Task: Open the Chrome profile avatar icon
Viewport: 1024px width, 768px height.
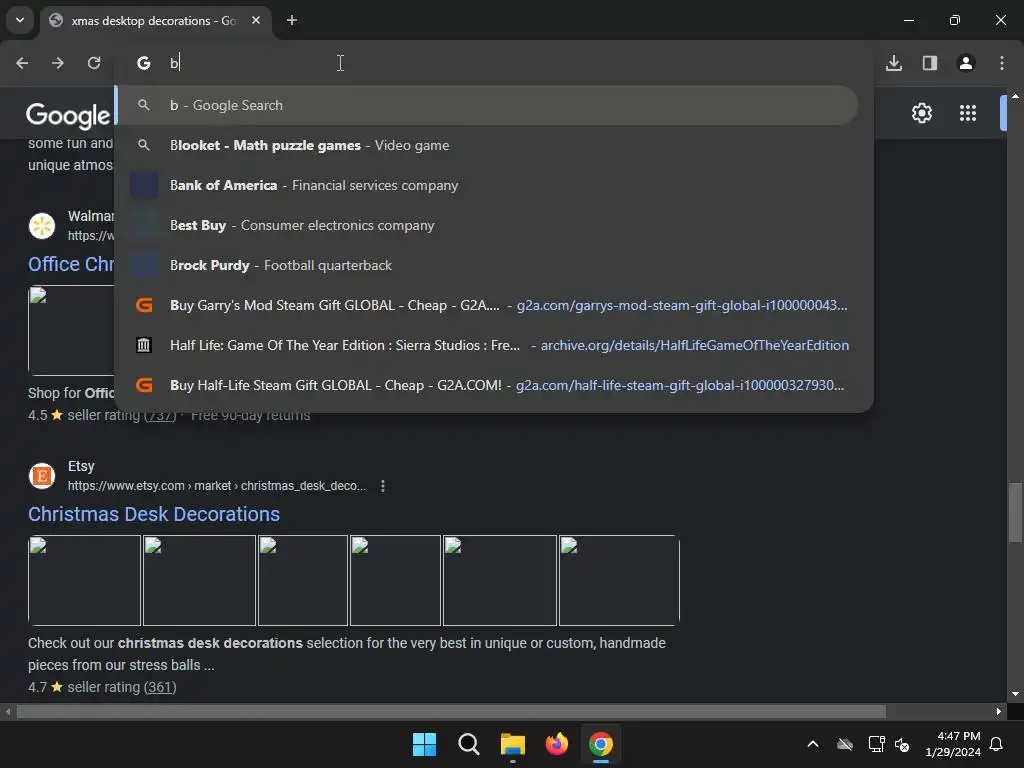Action: click(966, 63)
